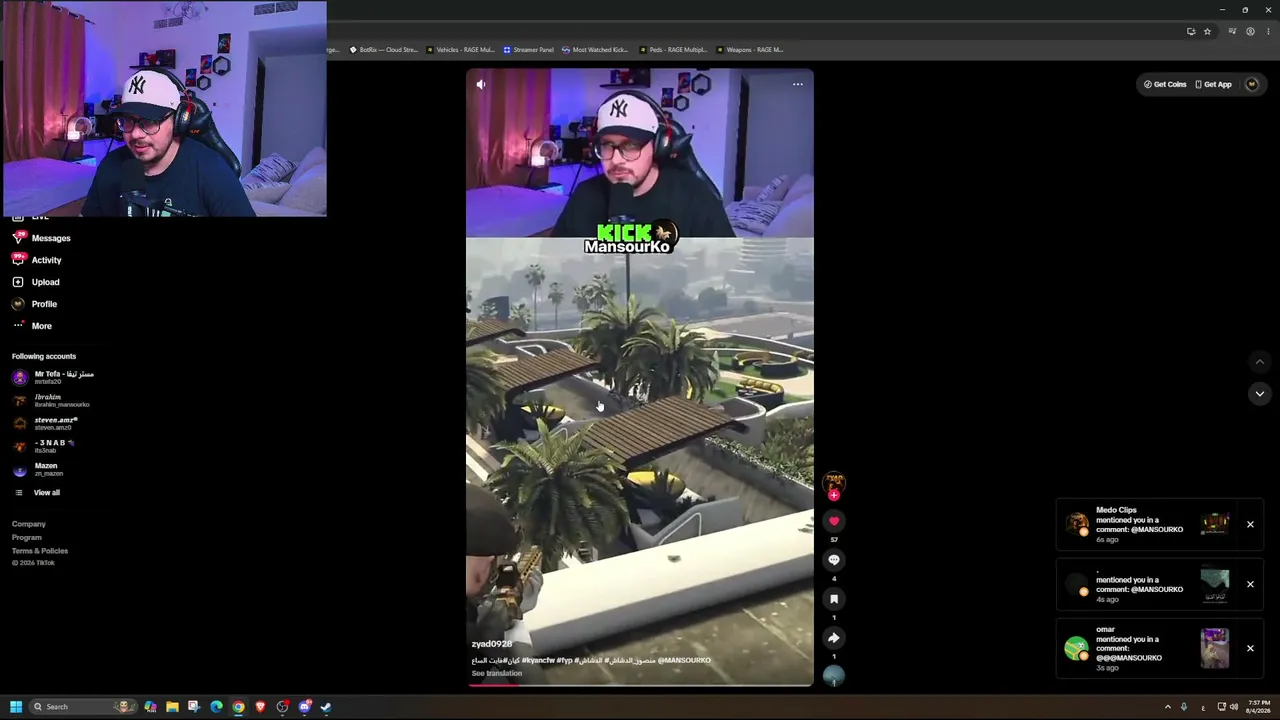Like the video with the heart icon
Viewport: 1280px width, 720px height.
834,521
